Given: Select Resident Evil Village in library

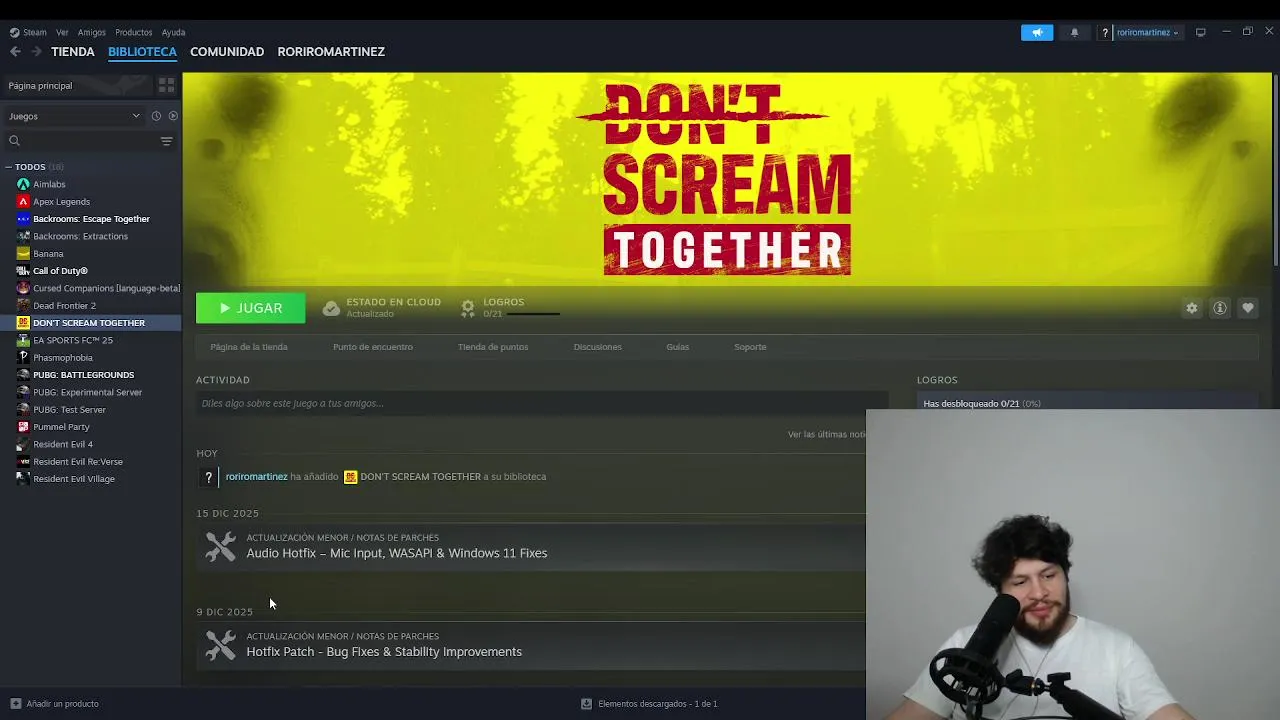Looking at the screenshot, I should coord(74,479).
